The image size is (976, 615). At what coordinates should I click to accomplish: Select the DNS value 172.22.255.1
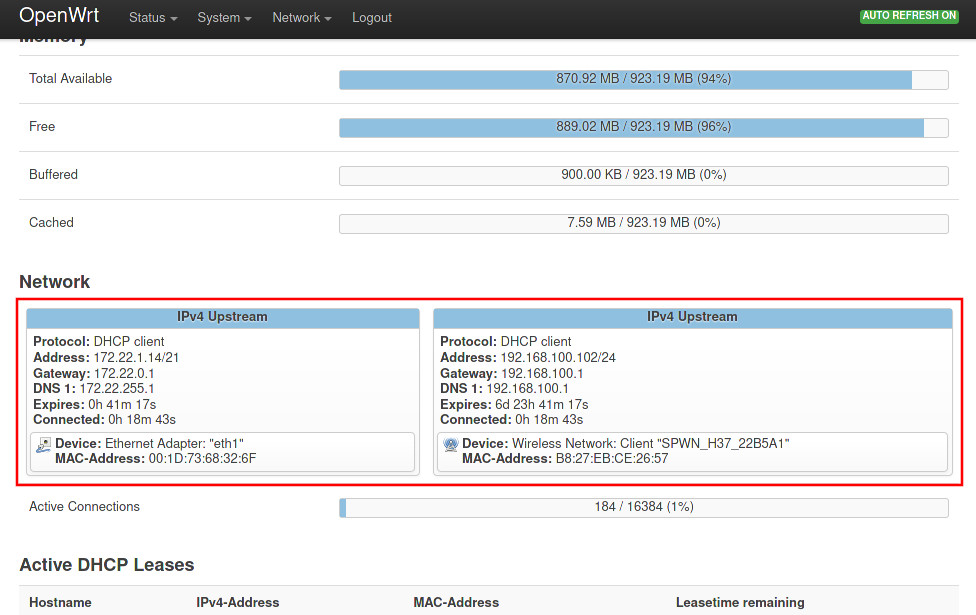coord(117,388)
